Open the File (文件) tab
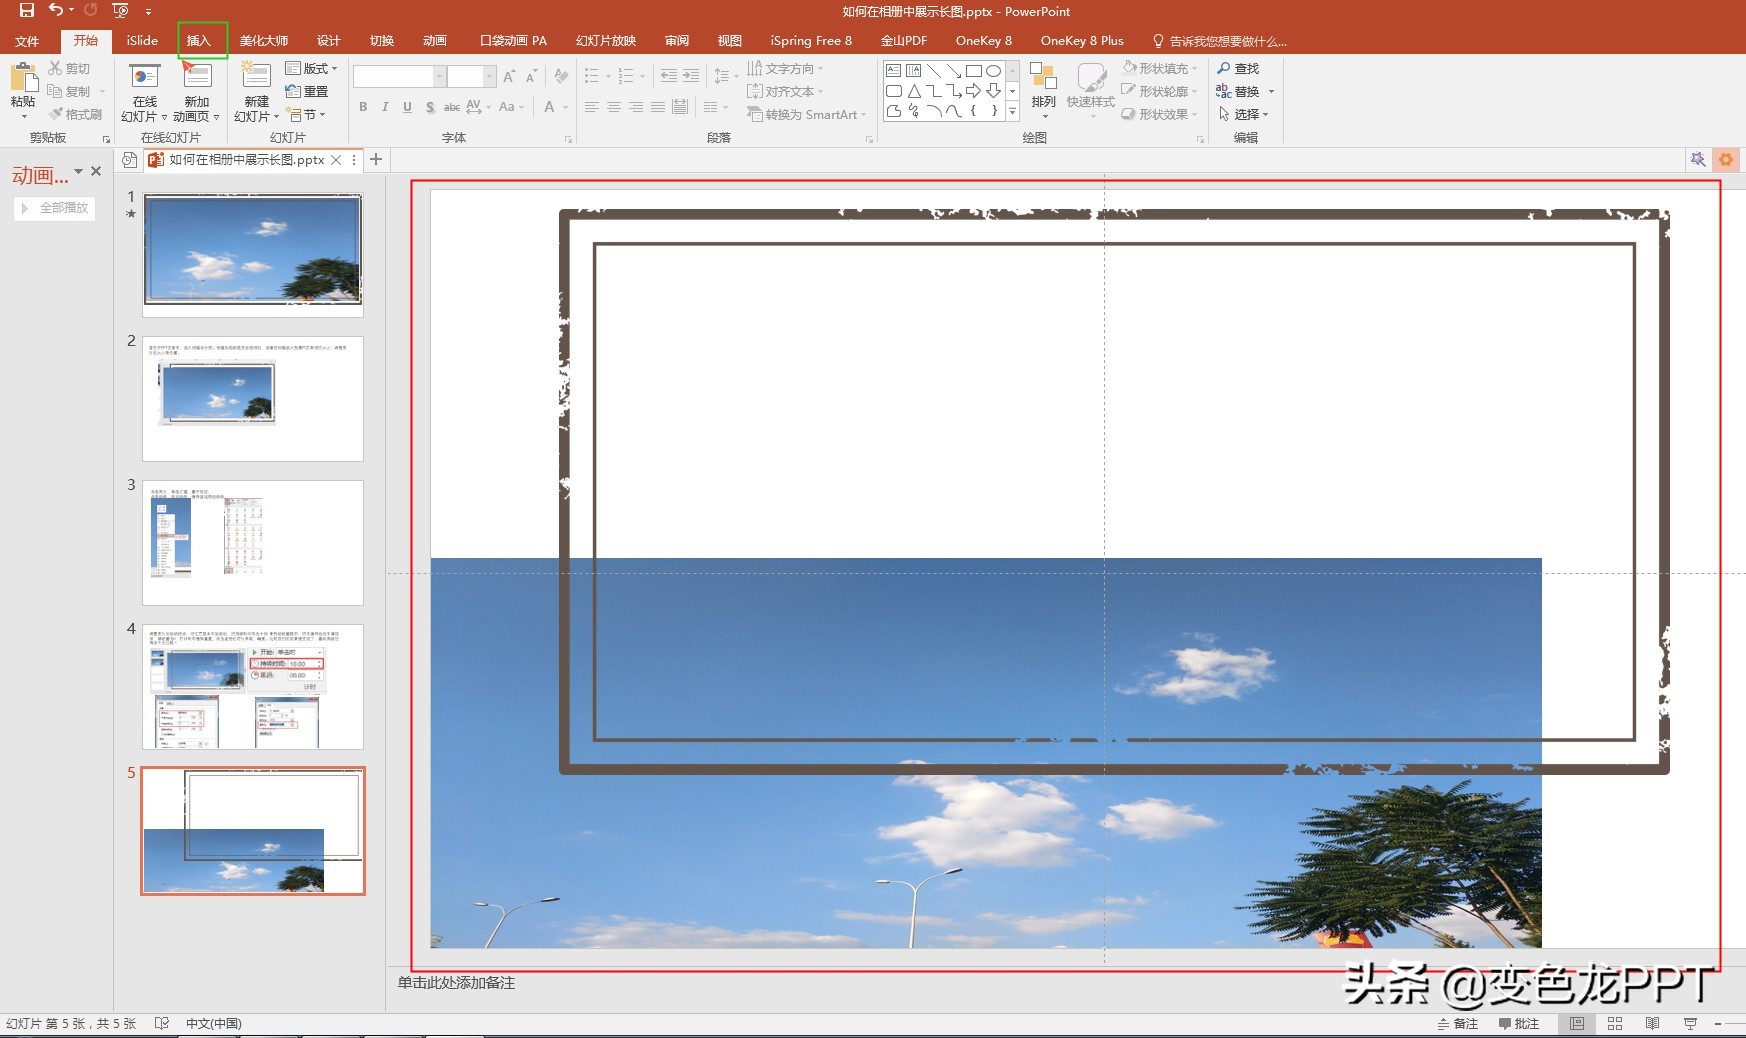The image size is (1746, 1038). pos(27,41)
